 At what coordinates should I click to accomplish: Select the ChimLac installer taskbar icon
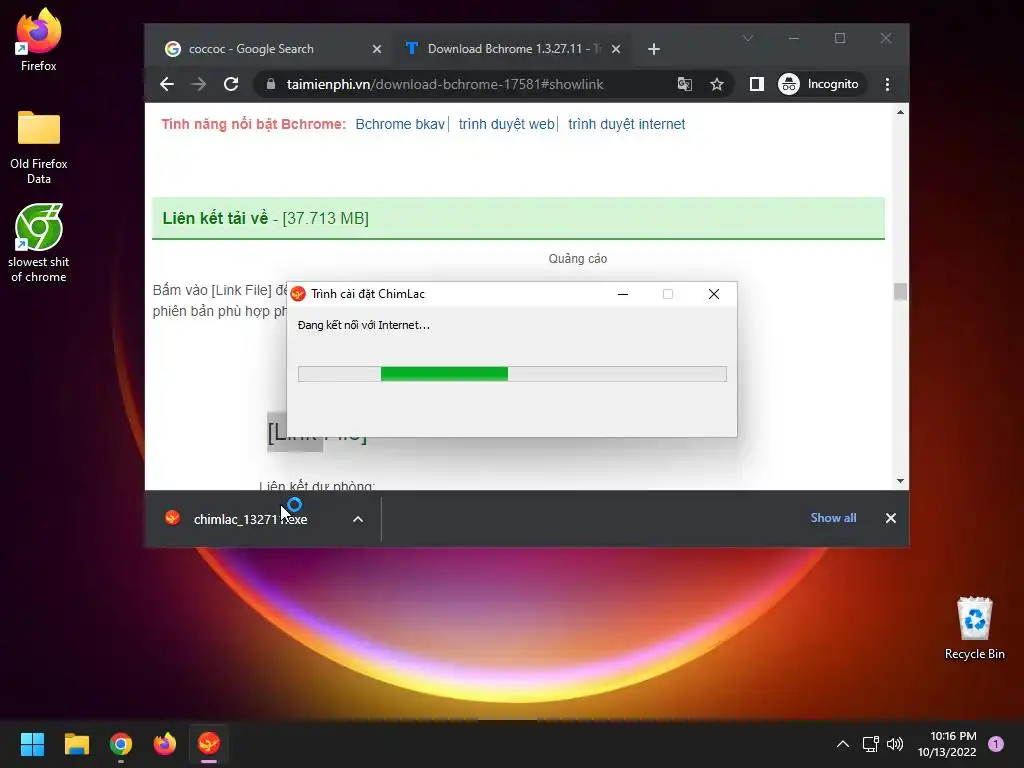pyautogui.click(x=209, y=744)
